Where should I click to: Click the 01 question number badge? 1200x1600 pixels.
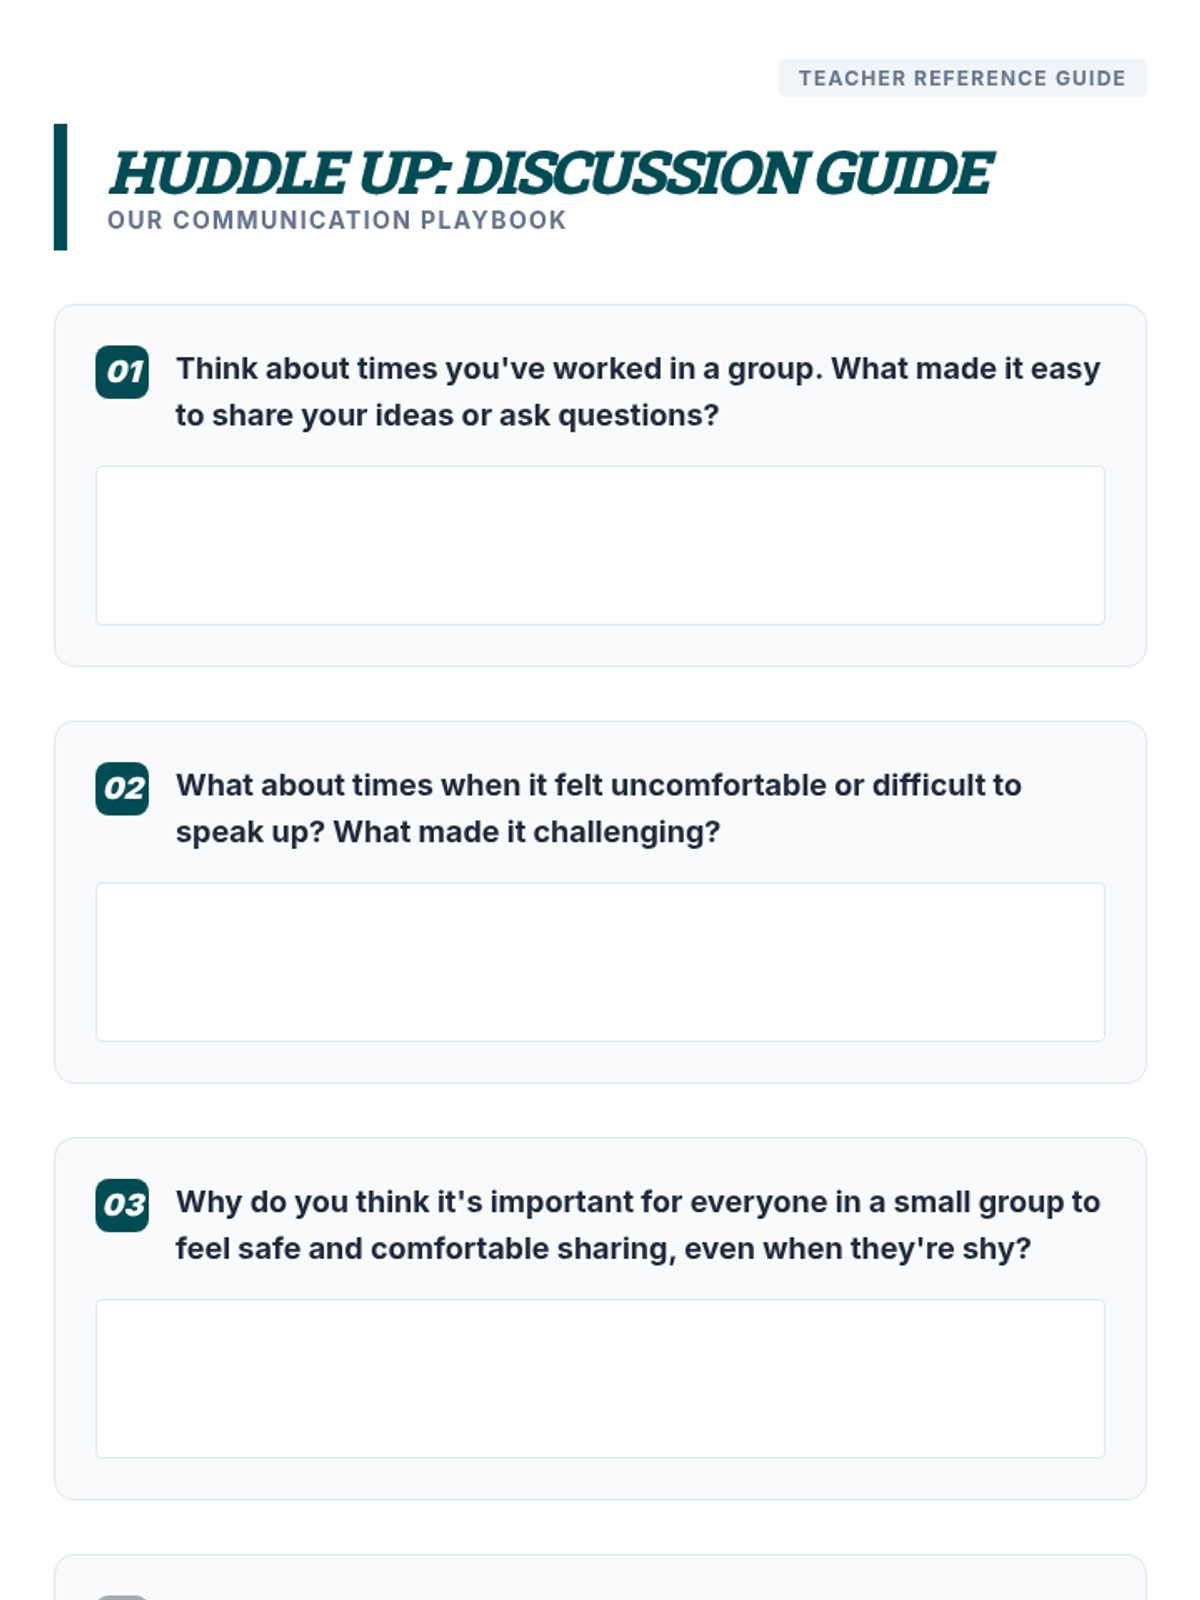[122, 372]
